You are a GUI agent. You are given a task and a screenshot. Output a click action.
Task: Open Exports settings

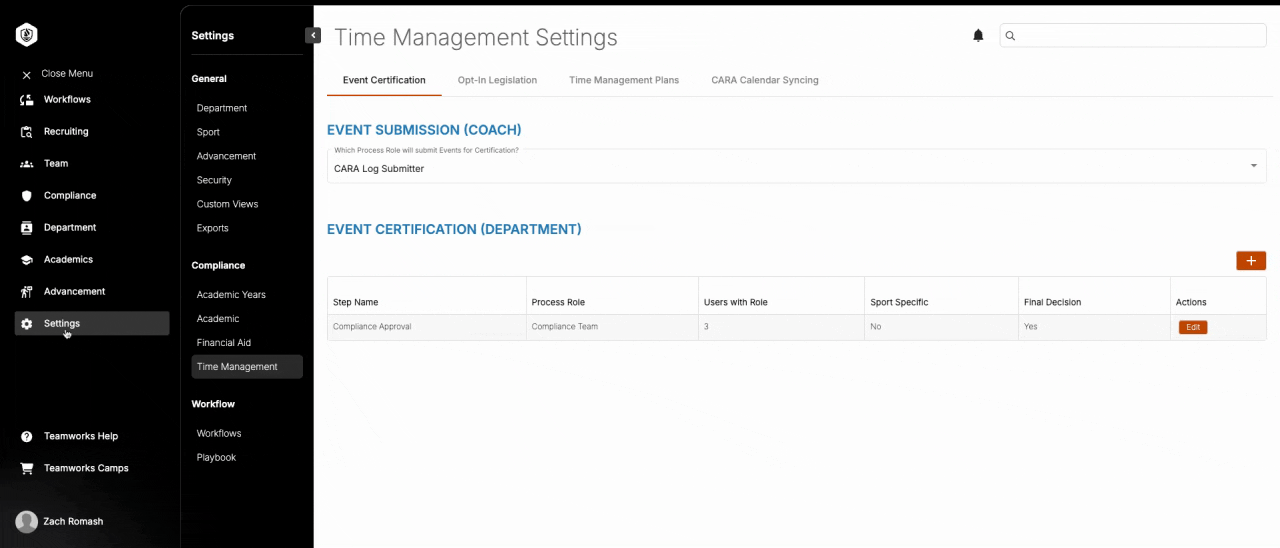212,228
